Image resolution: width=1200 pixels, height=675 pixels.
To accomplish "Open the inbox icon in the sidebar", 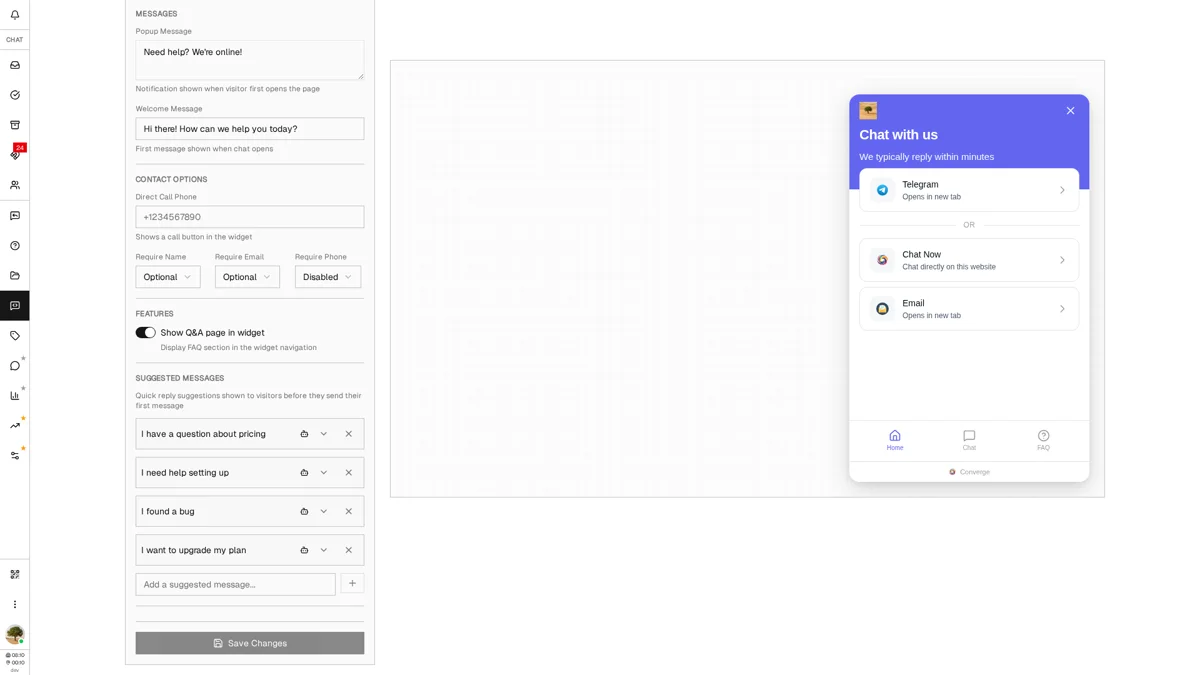I will click(14, 64).
